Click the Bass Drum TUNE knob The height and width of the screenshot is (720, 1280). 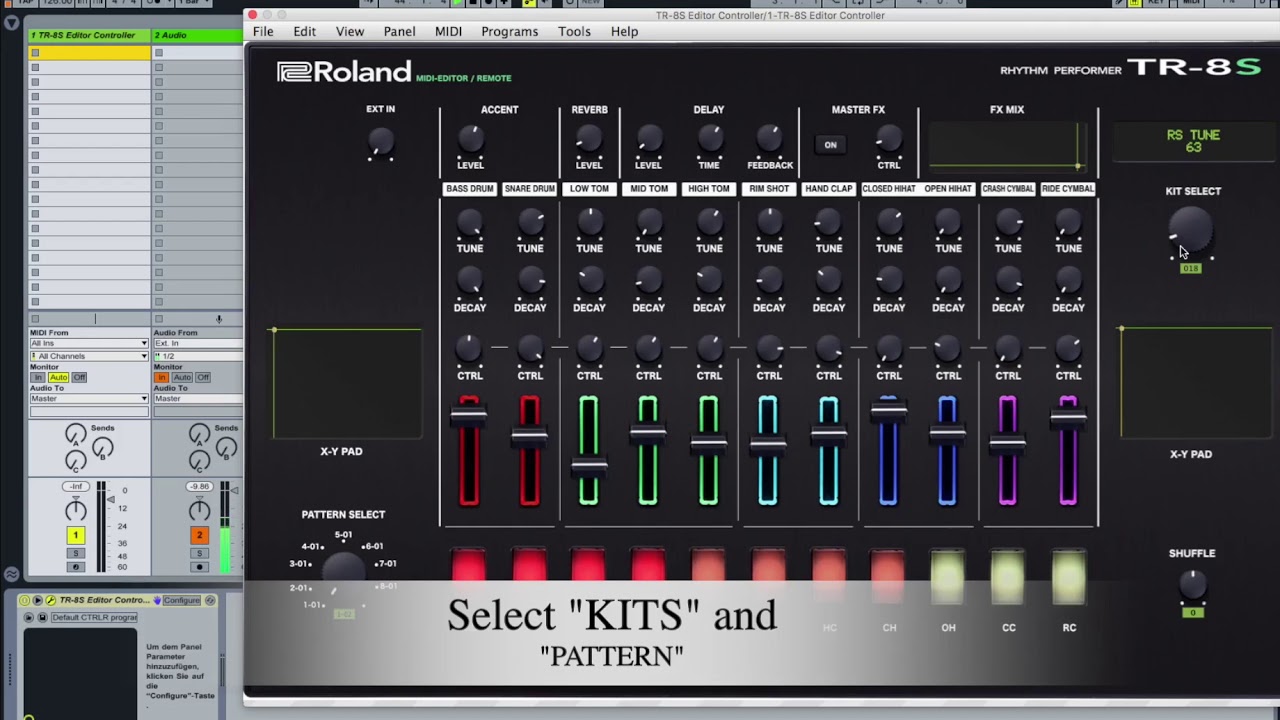470,223
